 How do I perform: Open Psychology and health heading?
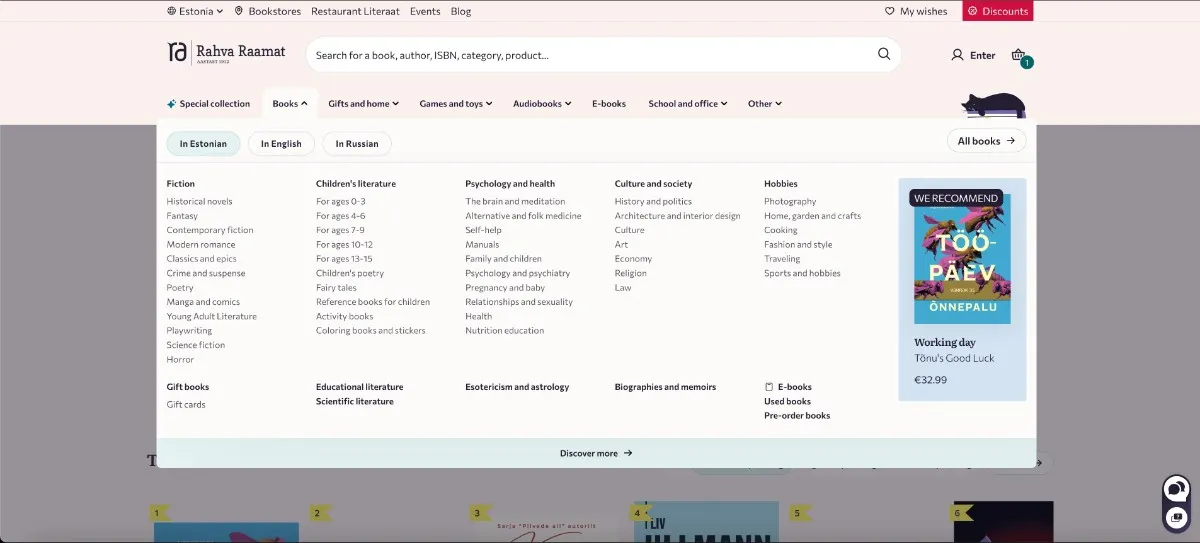[510, 184]
